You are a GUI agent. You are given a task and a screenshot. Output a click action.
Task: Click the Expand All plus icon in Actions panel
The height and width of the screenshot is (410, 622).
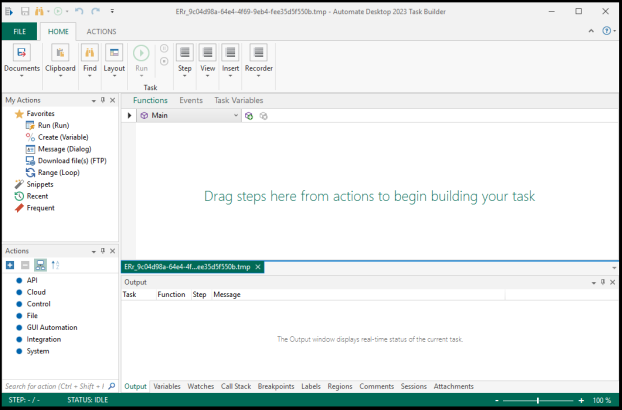(x=10, y=265)
